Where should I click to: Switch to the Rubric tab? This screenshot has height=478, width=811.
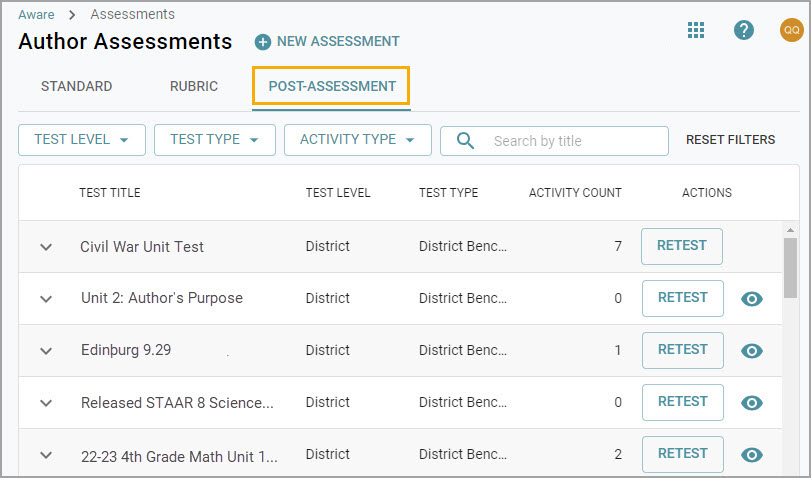(x=194, y=86)
